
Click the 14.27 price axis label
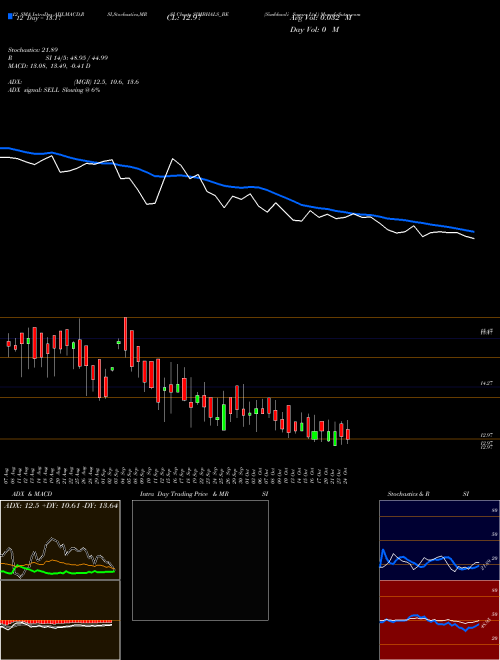coord(486,383)
